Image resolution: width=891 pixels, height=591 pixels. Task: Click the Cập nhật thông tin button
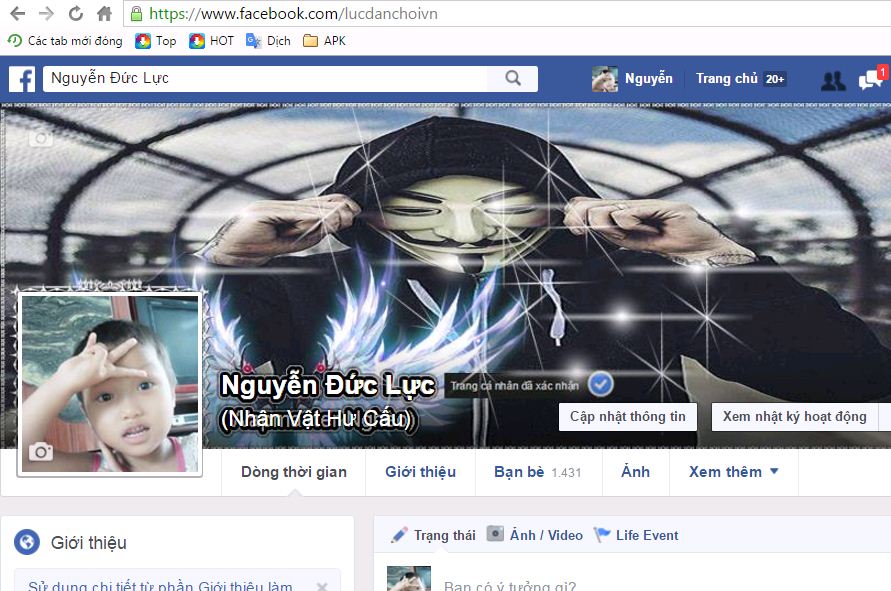coord(628,416)
